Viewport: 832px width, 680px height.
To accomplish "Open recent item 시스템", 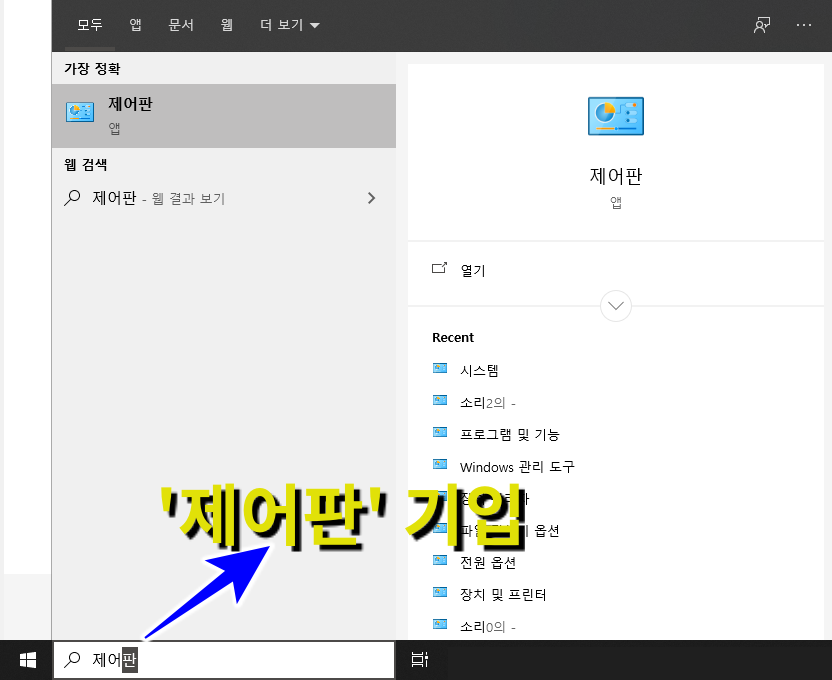I will pos(479,370).
